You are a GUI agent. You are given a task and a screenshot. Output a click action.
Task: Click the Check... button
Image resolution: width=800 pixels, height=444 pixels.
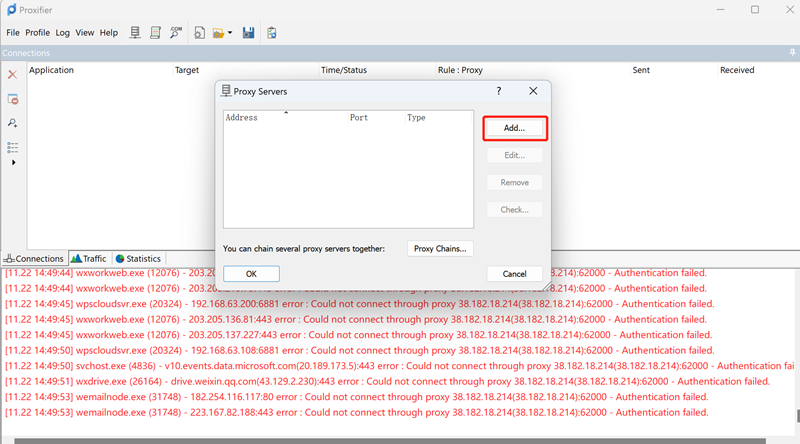514,210
